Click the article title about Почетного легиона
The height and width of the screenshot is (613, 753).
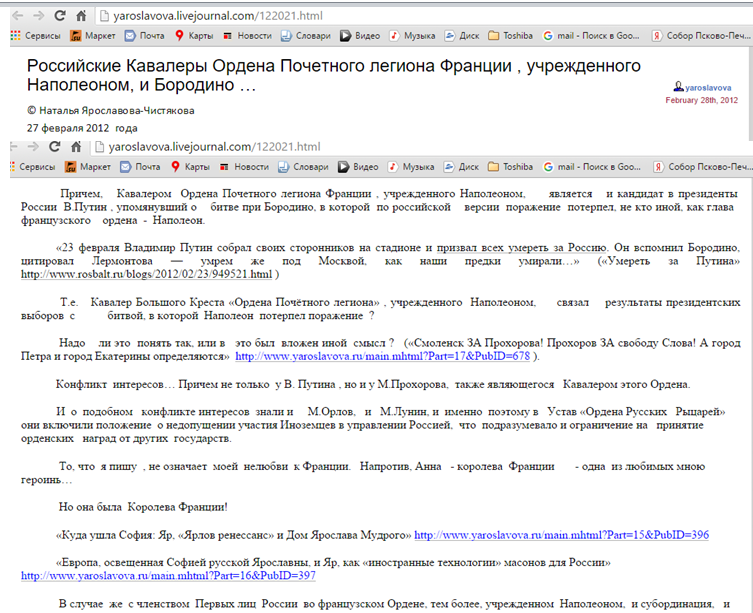[x=334, y=75]
